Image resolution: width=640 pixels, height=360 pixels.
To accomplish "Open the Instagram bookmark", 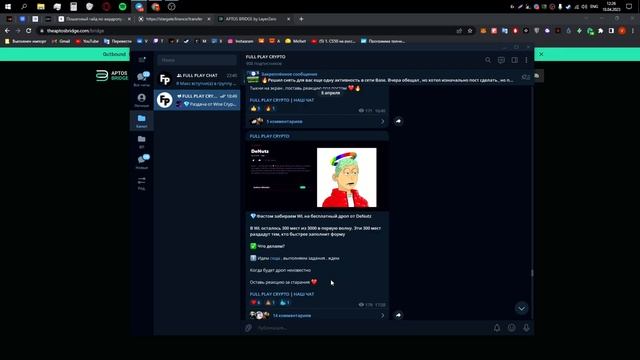I will (x=240, y=41).
